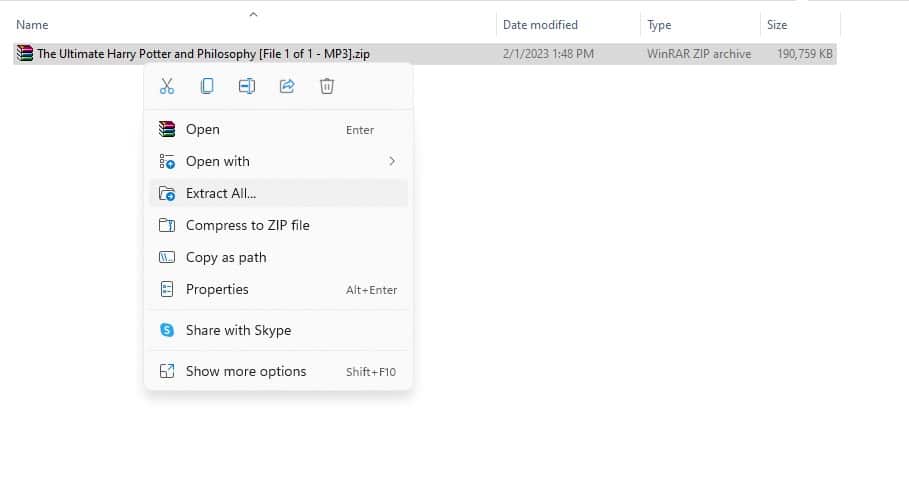
Task: Click the Skype icon in context menu
Action: [167, 330]
